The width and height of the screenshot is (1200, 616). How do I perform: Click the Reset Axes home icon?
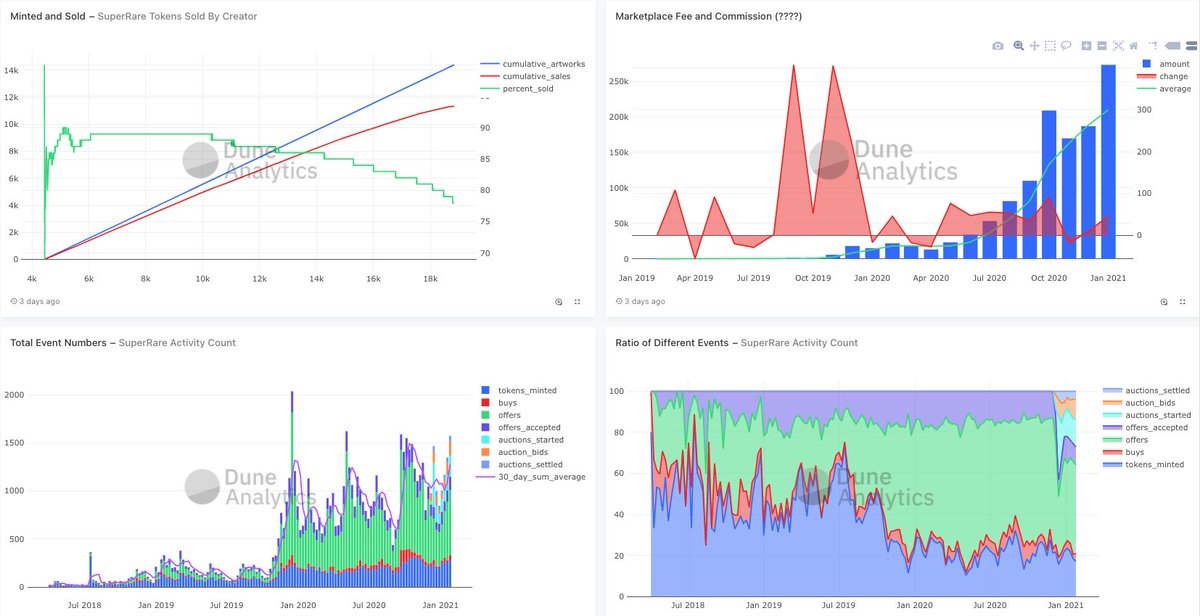point(1134,46)
